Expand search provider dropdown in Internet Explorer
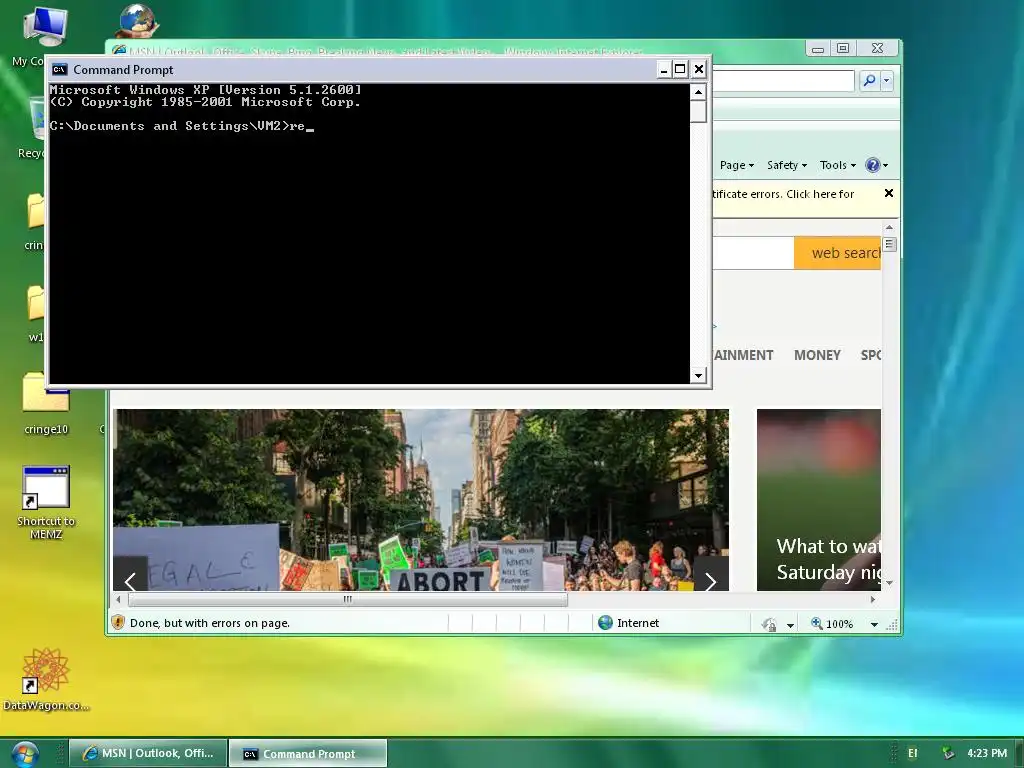 886,81
